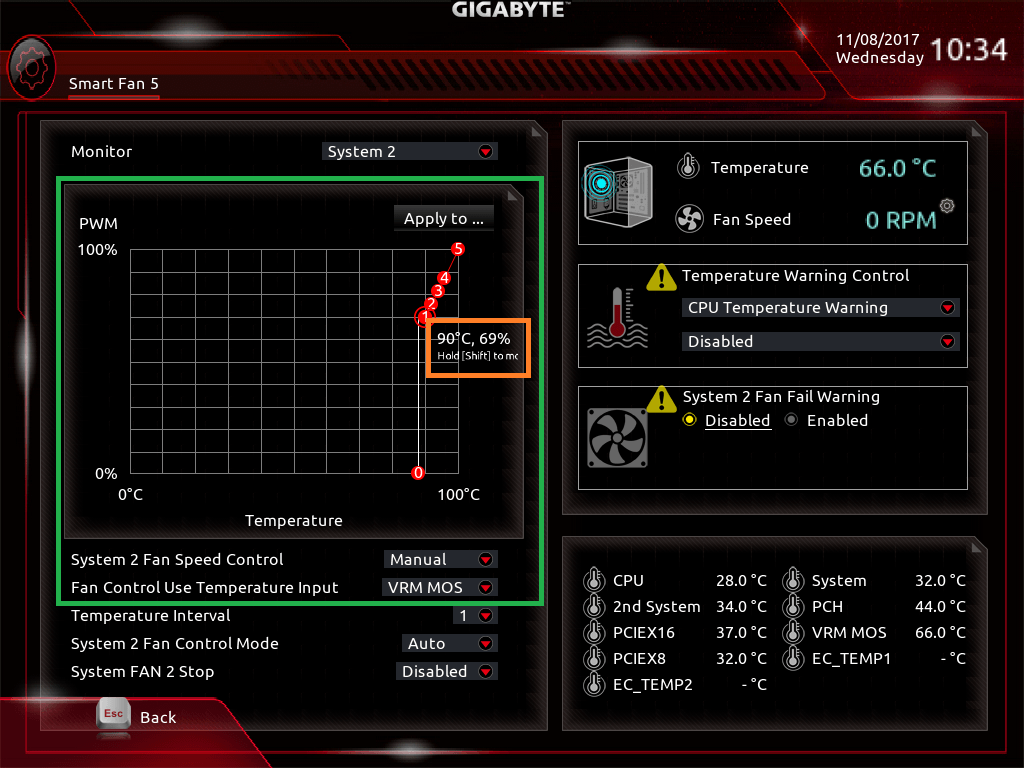Viewport: 1024px width, 768px height.
Task: Click the System 32.0 °C value
Action: pos(940,581)
